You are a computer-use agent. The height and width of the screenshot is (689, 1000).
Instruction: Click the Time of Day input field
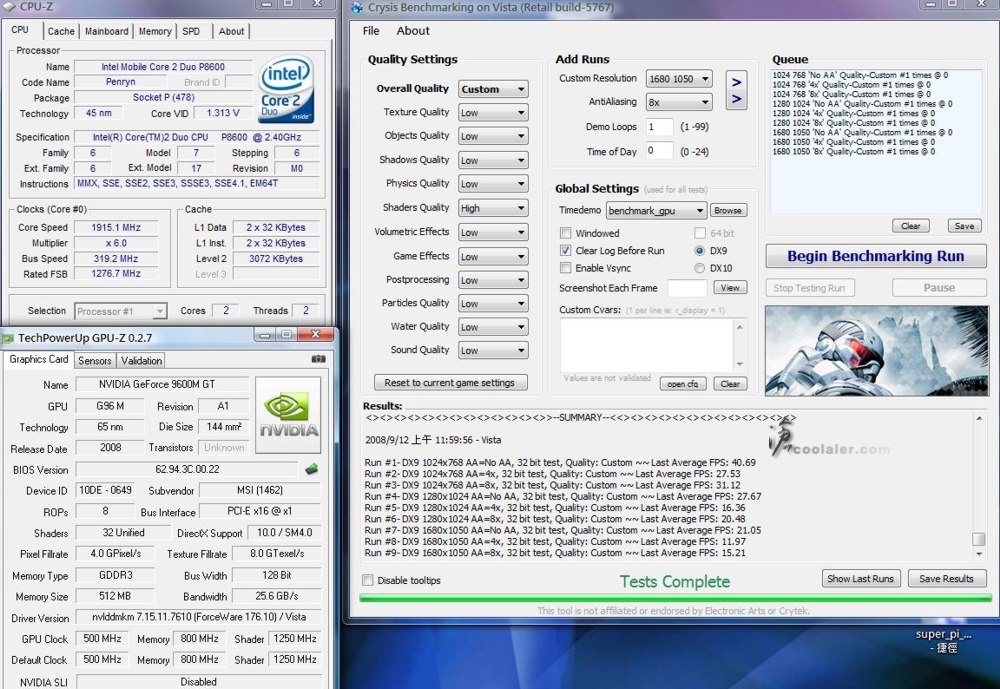coord(659,151)
